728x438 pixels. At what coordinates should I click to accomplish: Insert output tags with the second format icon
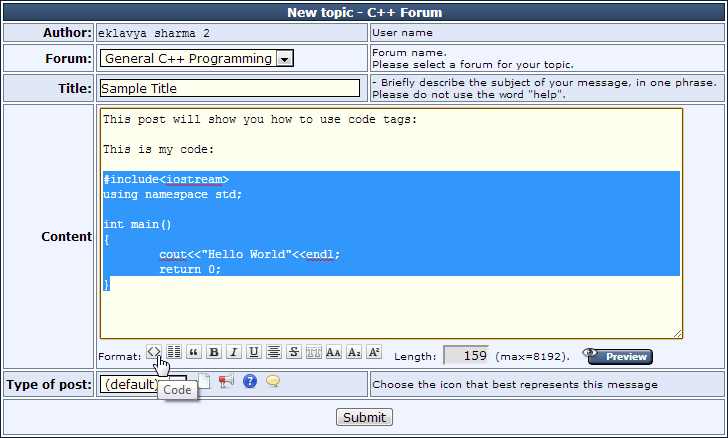click(174, 352)
